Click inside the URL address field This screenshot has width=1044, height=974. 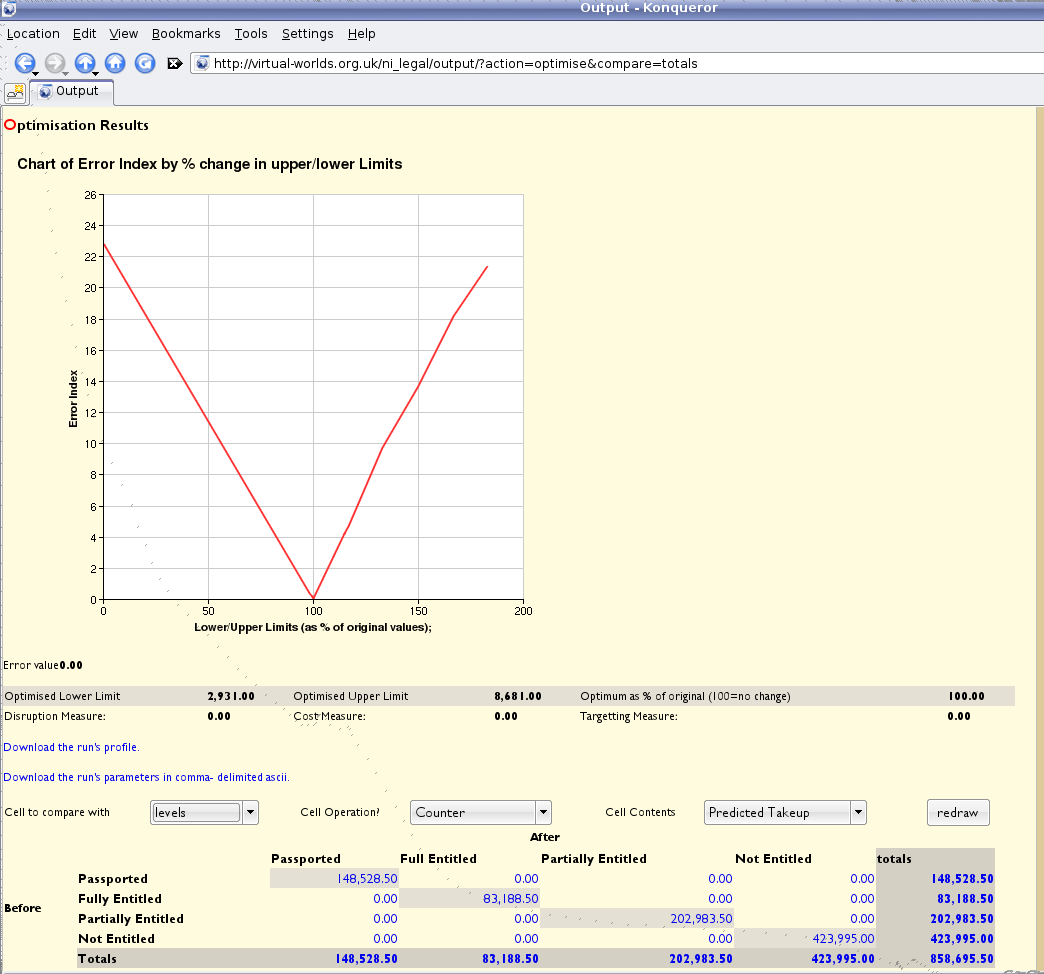(500, 62)
